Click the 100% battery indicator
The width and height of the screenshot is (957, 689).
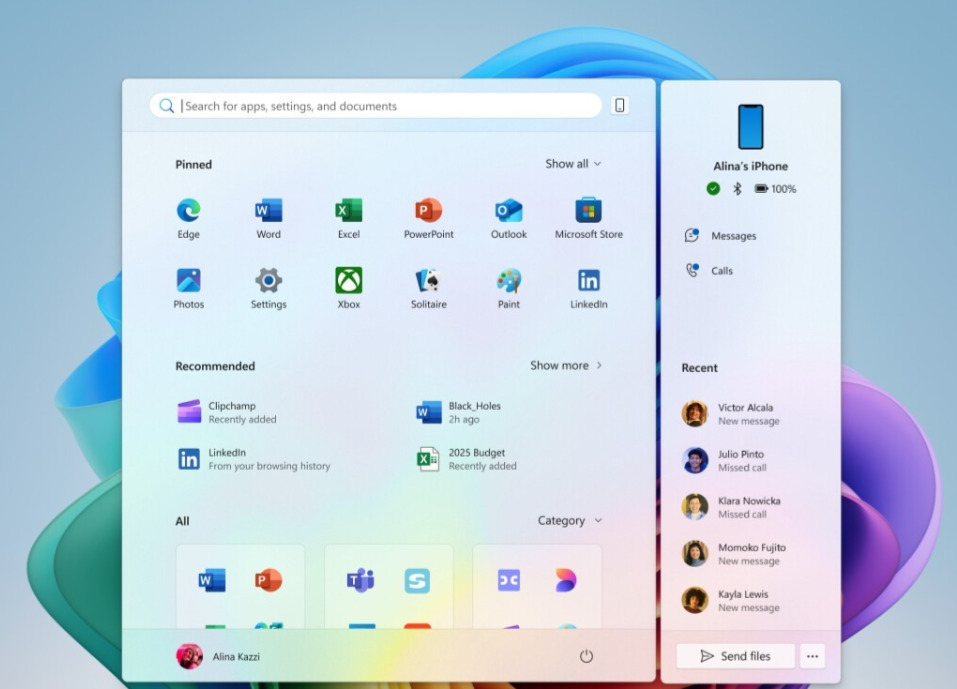click(775, 189)
